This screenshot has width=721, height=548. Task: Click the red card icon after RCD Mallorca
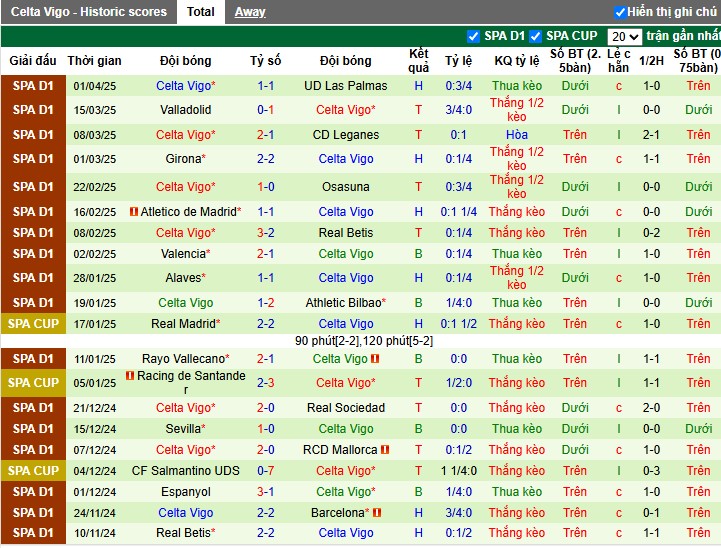pos(385,450)
